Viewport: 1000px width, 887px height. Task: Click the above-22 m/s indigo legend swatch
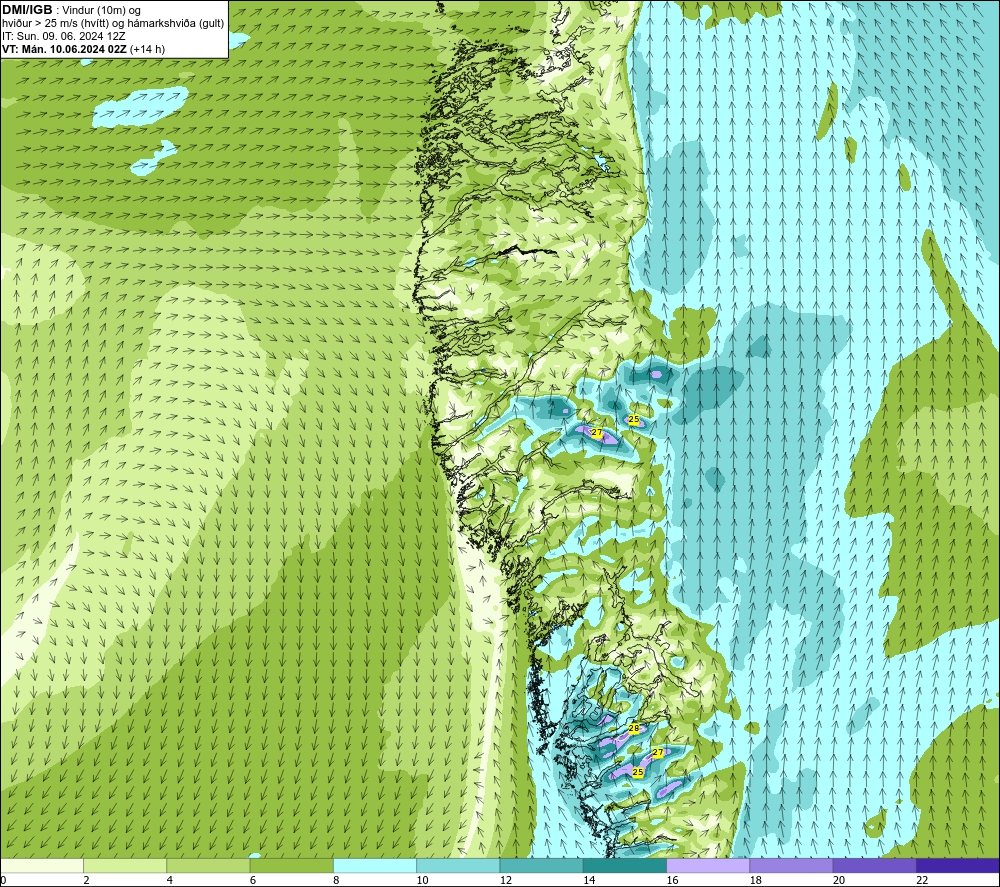[958, 865]
